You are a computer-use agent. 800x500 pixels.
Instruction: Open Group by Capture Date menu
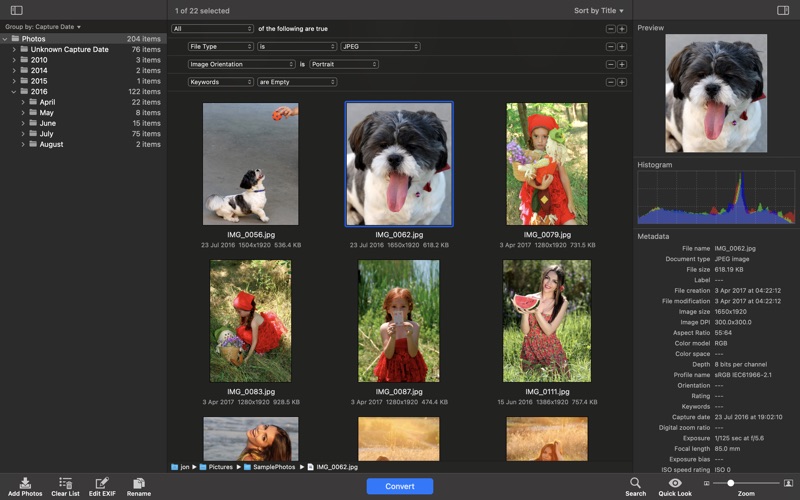[43, 27]
